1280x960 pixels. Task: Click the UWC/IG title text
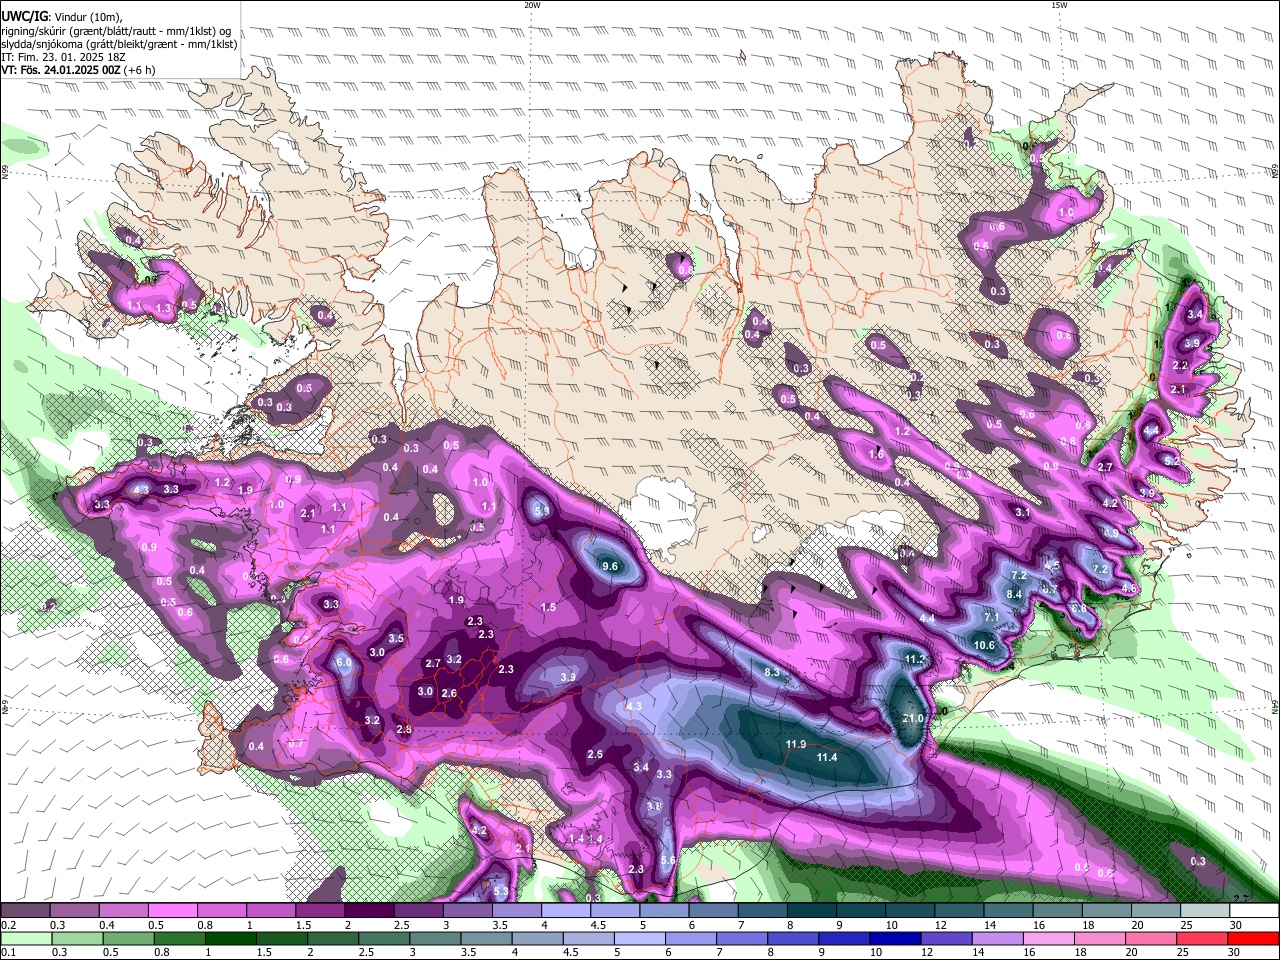[x=24, y=17]
